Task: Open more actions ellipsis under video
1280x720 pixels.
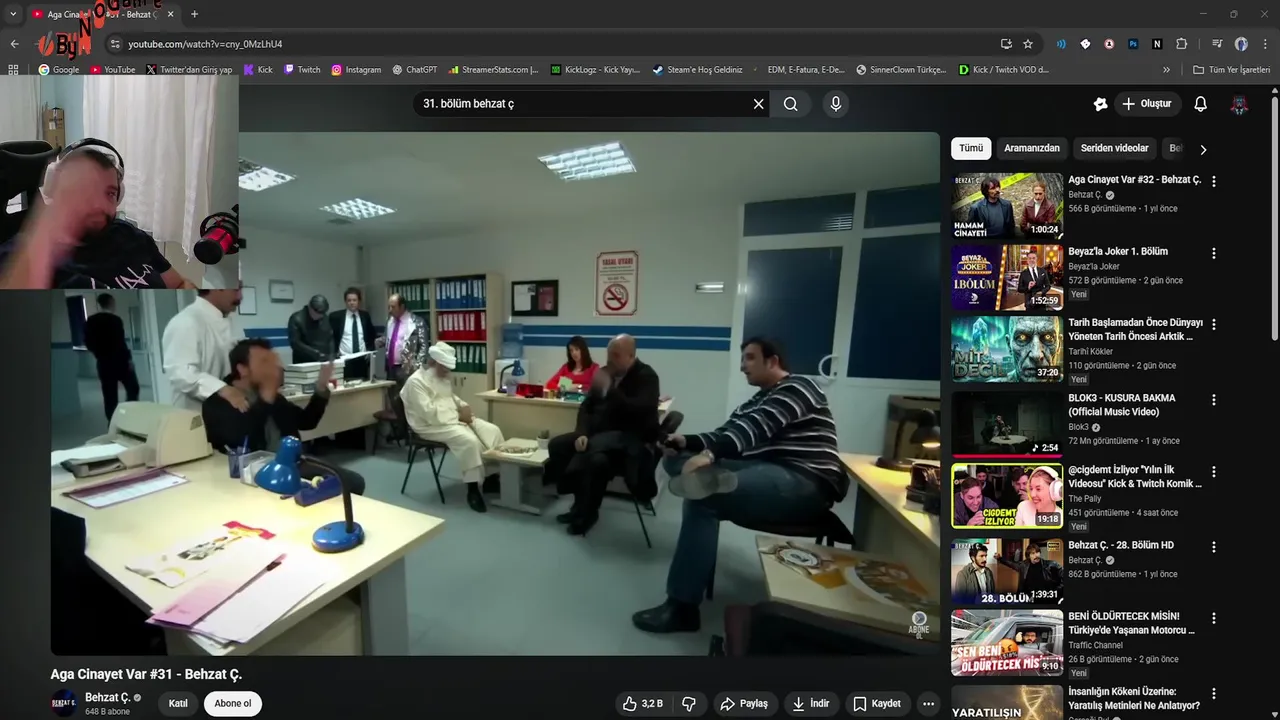Action: 929,704
